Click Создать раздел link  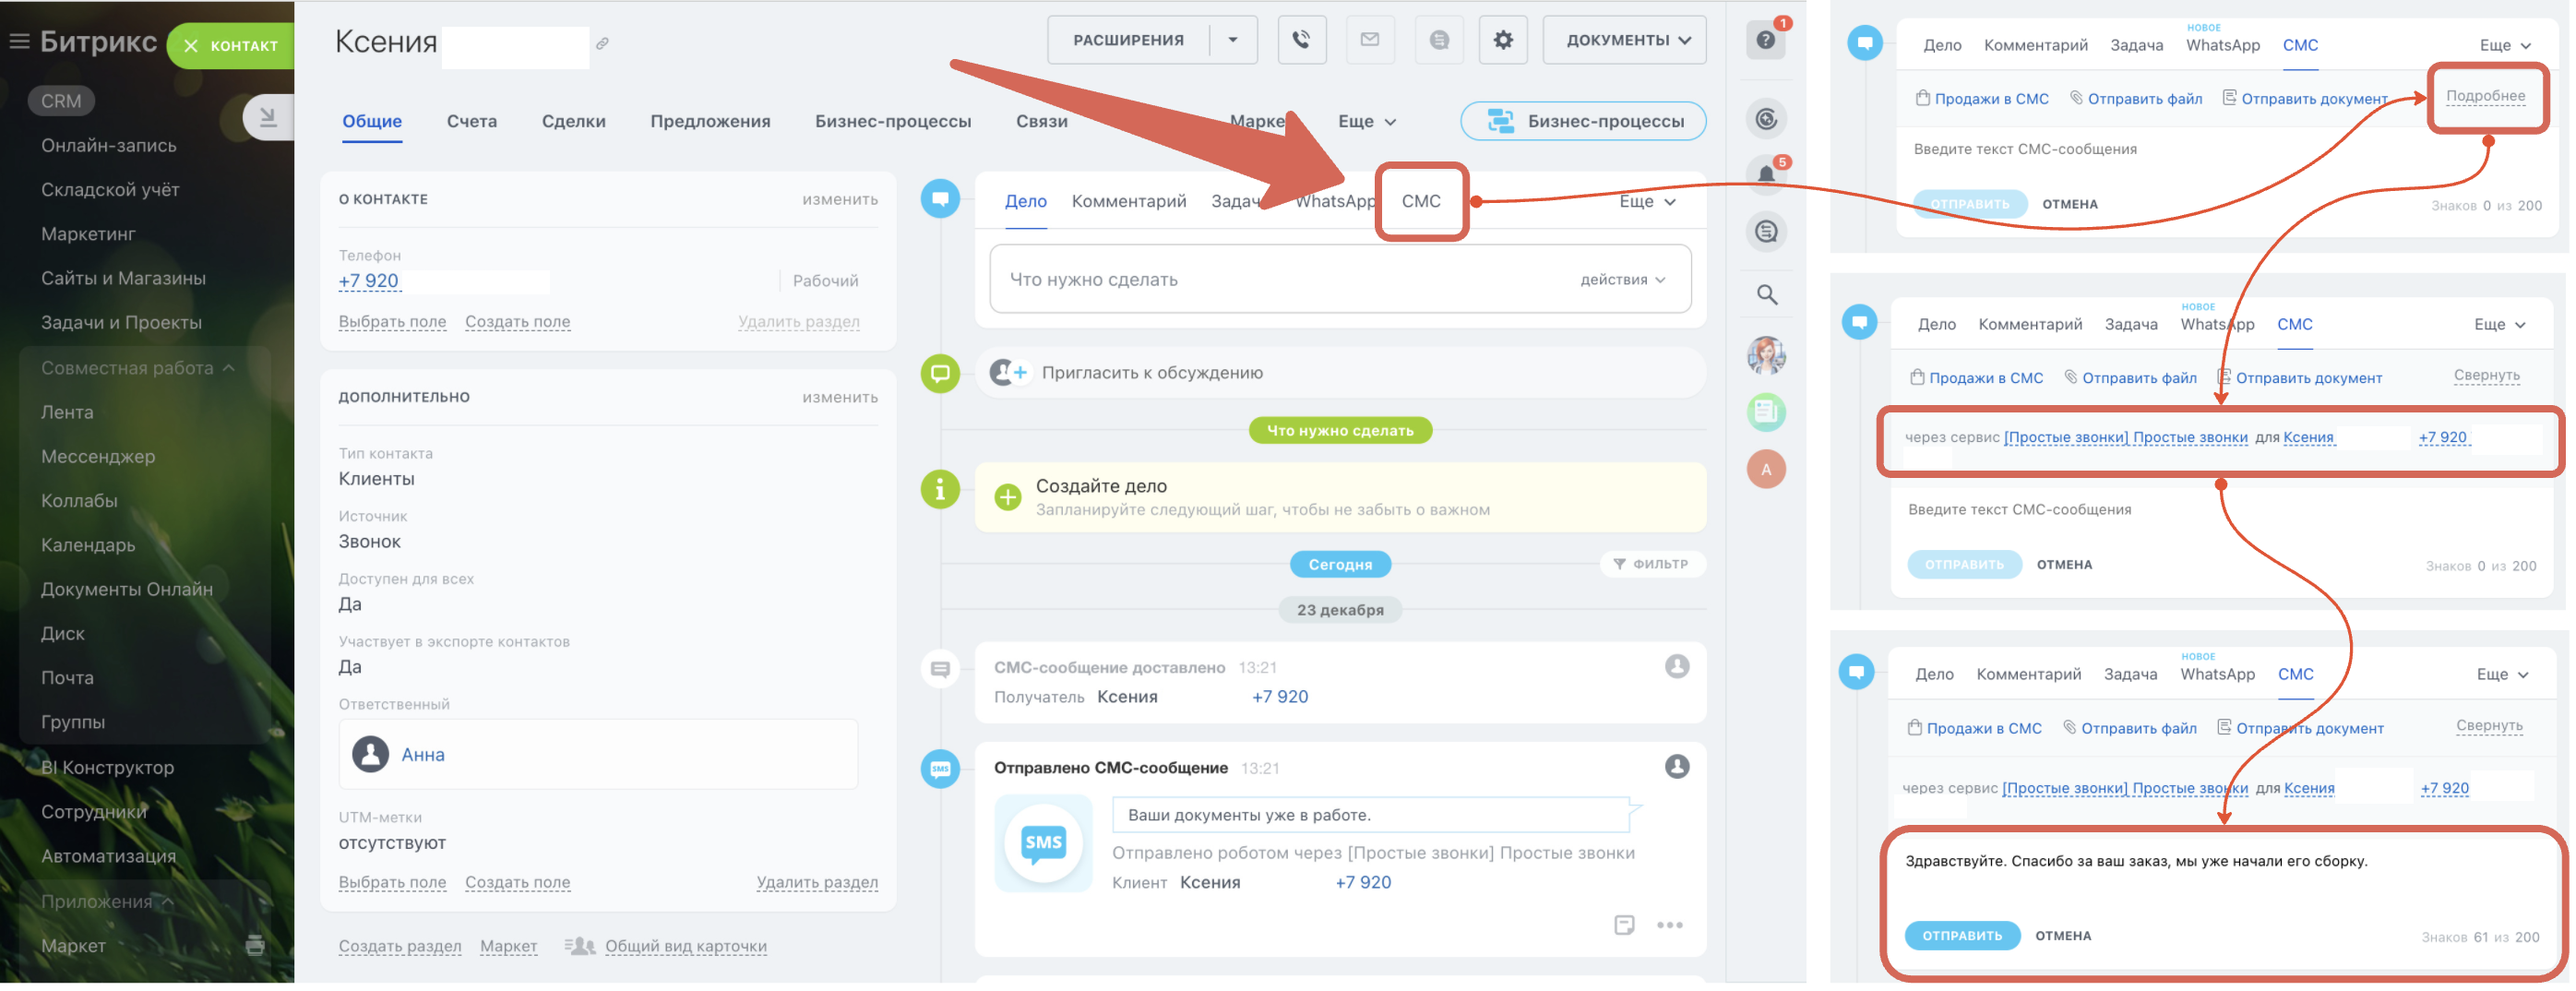pos(400,946)
